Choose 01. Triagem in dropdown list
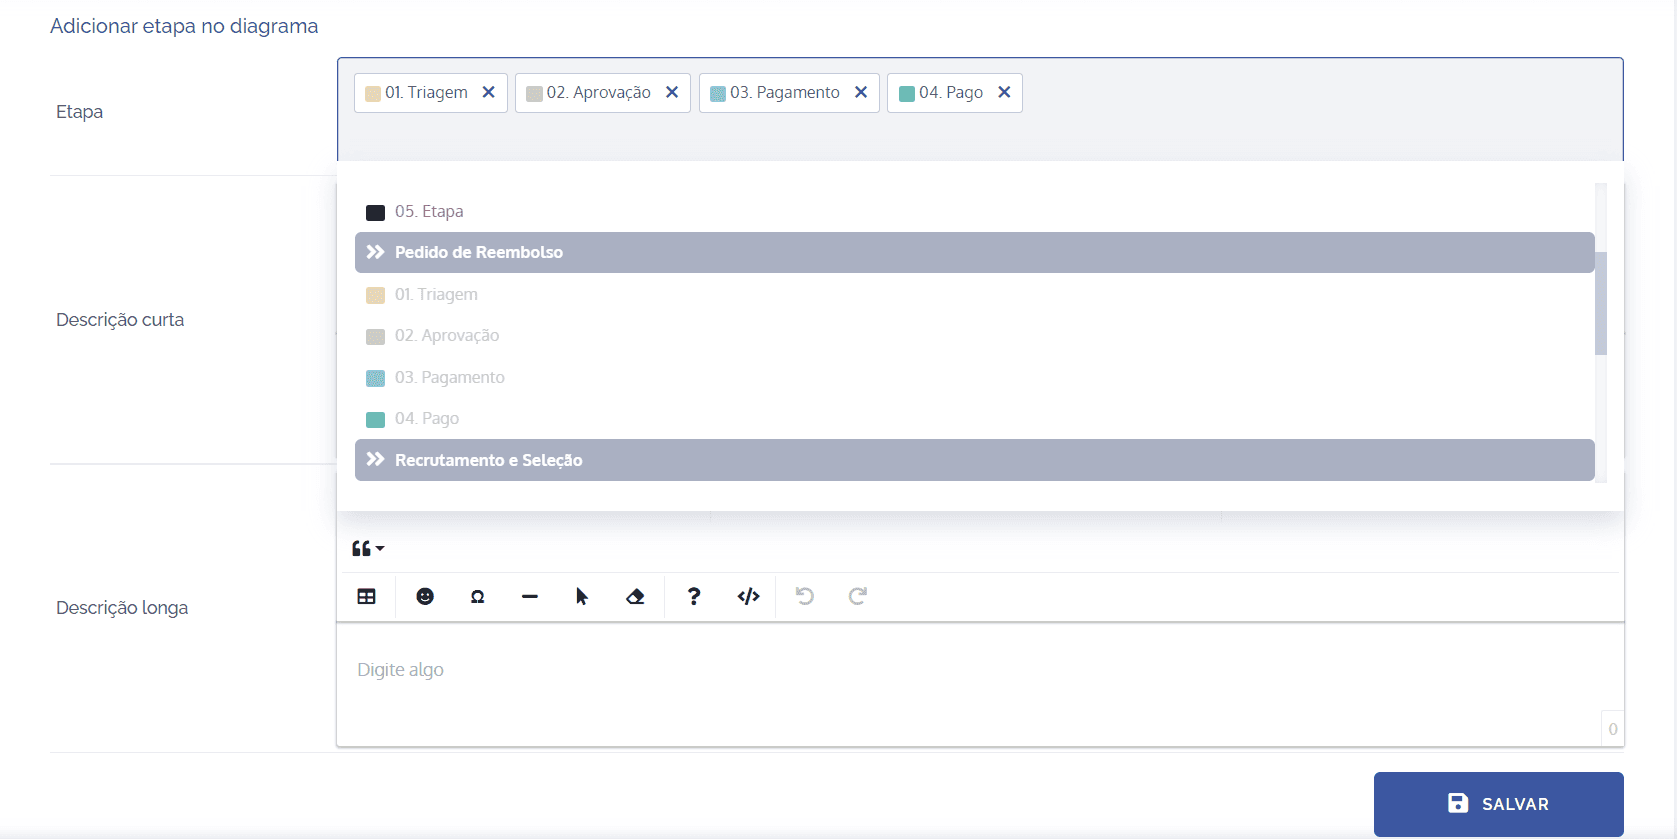The image size is (1677, 839). [974, 294]
